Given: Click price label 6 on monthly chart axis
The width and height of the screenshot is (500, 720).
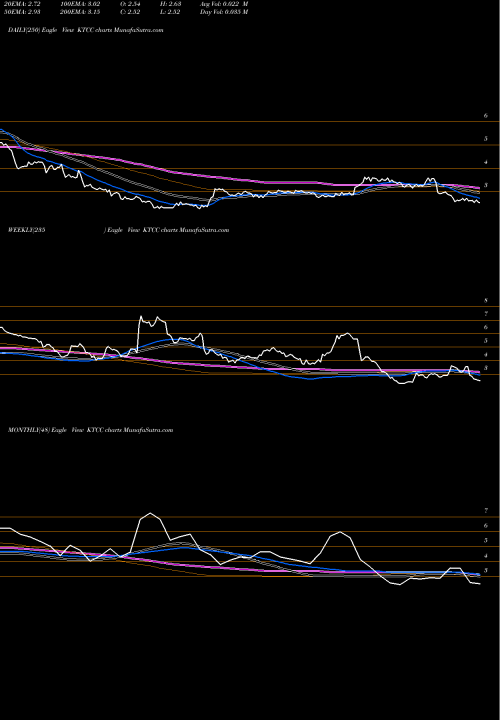Looking at the screenshot, I should pyautogui.click(x=486, y=526).
